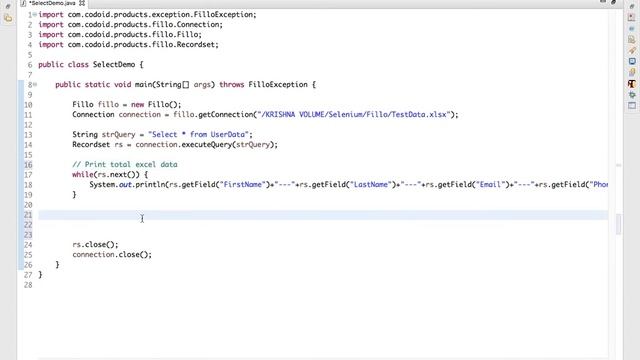Click 'String[] args' in main signature

click(x=183, y=84)
